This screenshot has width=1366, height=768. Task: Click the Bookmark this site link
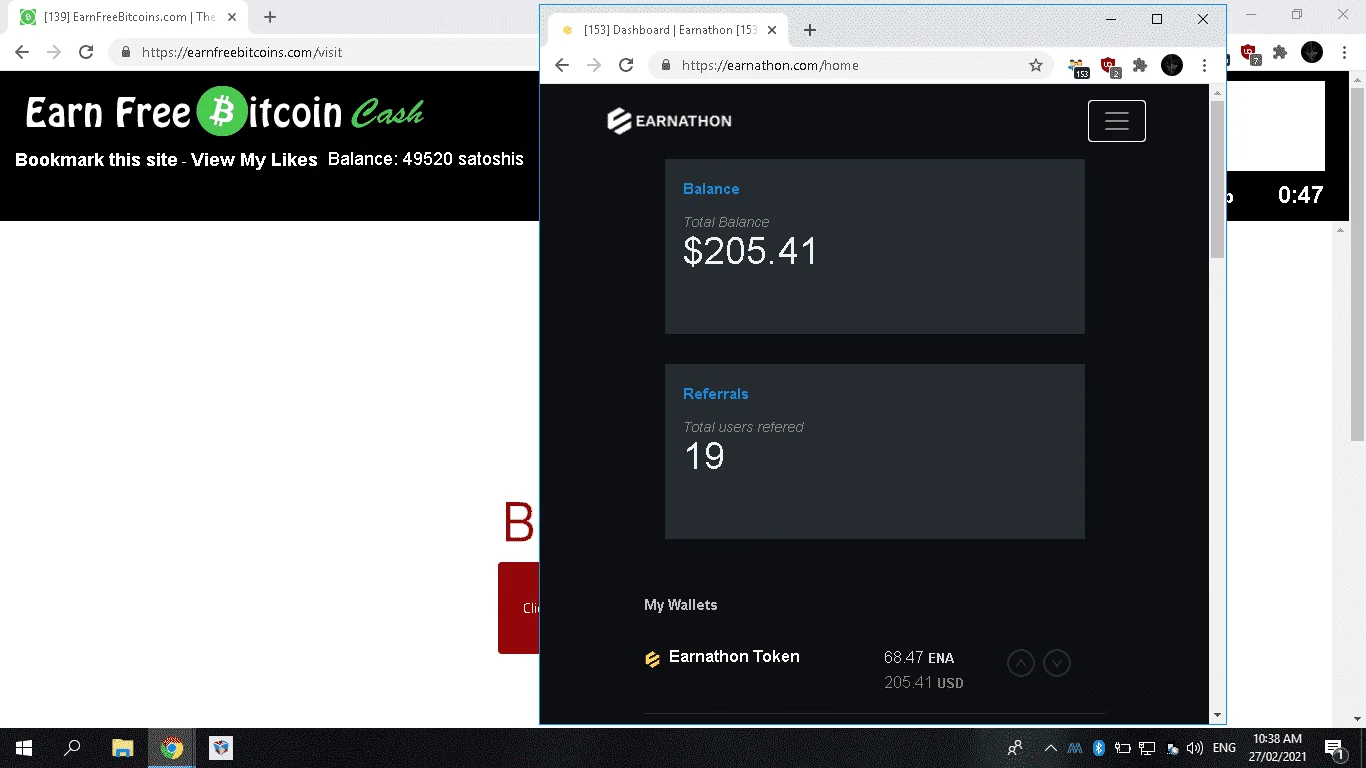[x=96, y=160]
